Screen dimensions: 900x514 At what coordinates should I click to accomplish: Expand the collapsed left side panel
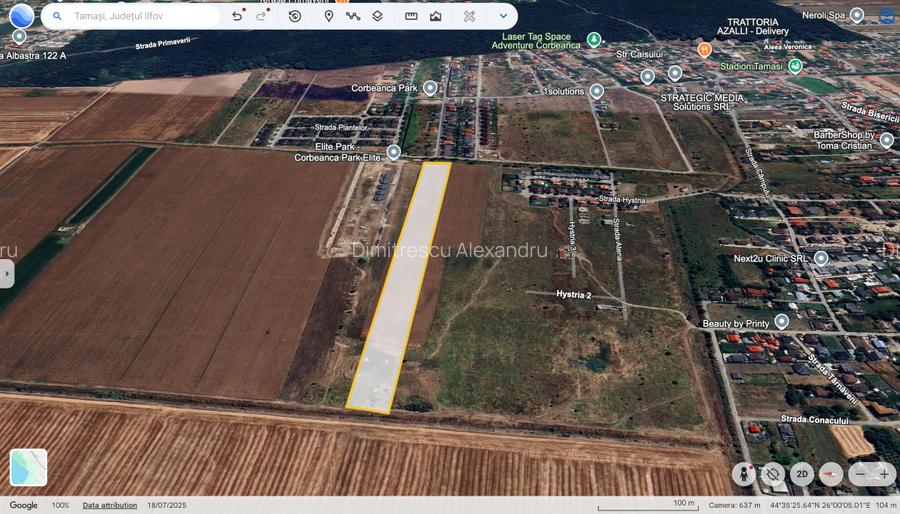click(6, 273)
